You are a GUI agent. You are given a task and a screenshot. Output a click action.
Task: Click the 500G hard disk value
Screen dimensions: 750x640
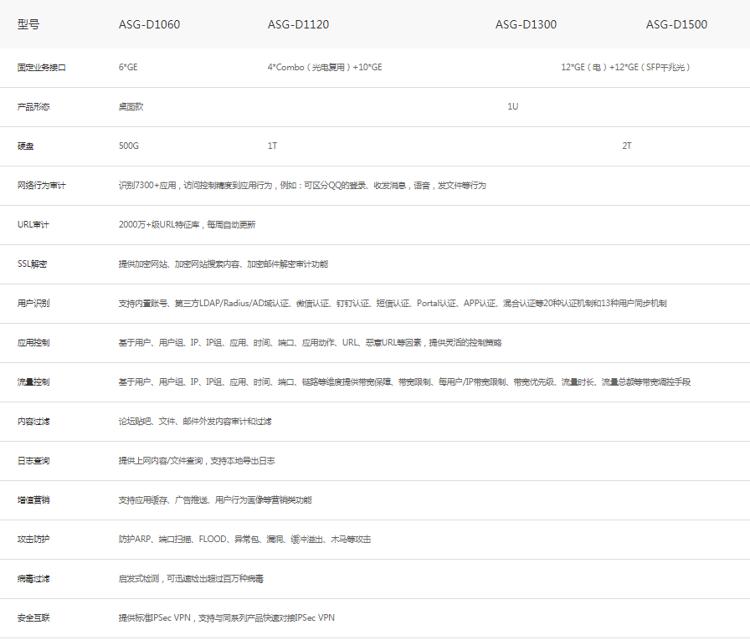pyautogui.click(x=129, y=145)
